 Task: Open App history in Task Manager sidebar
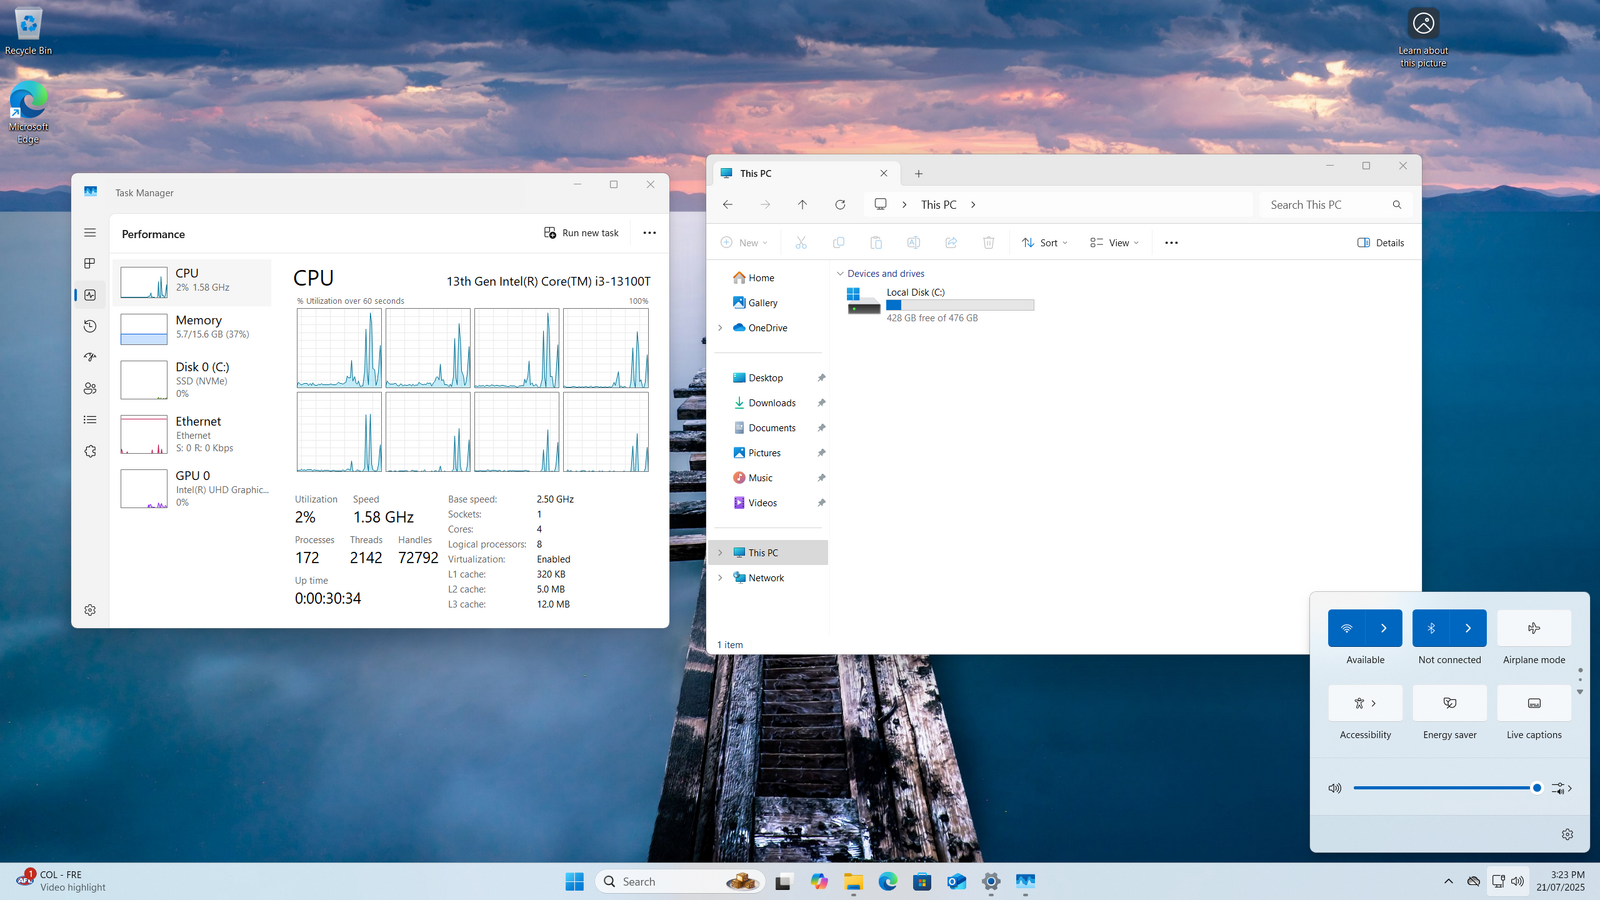coord(90,326)
